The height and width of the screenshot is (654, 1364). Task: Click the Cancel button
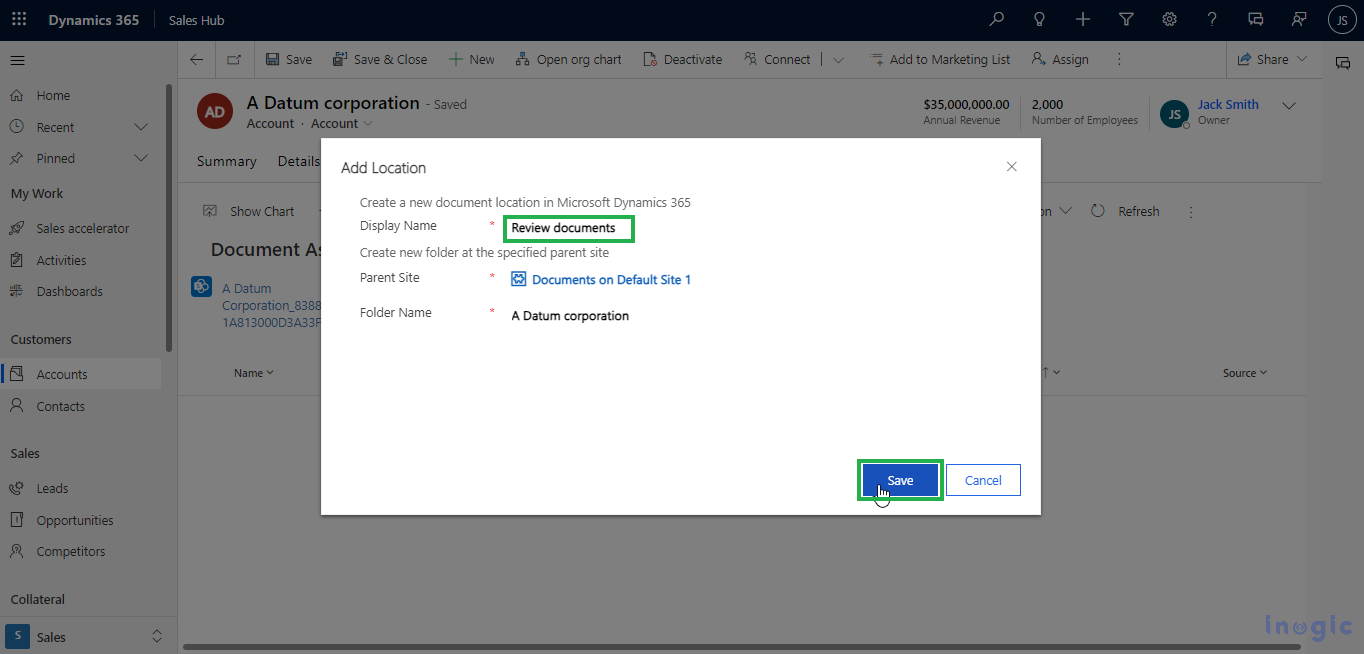coord(983,480)
